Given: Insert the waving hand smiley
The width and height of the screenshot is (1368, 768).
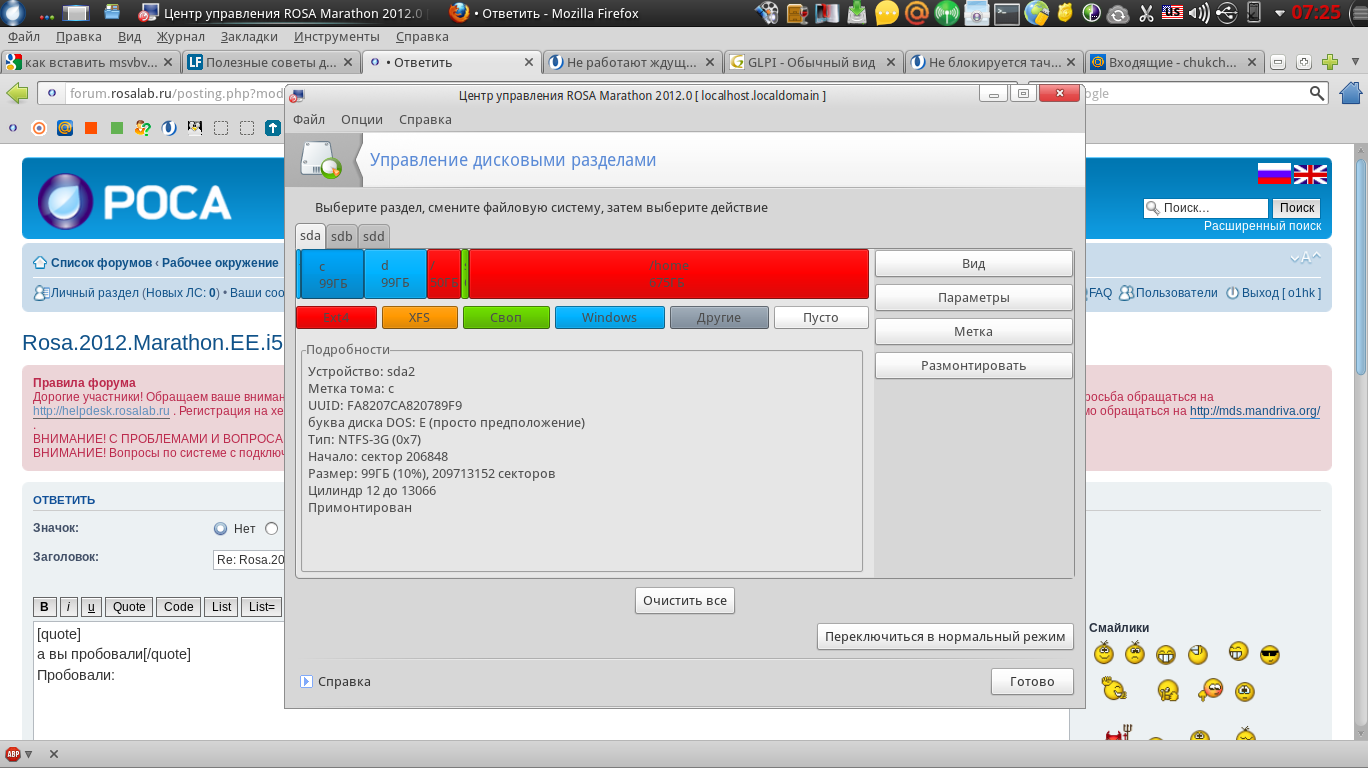Looking at the screenshot, I should 1112,689.
